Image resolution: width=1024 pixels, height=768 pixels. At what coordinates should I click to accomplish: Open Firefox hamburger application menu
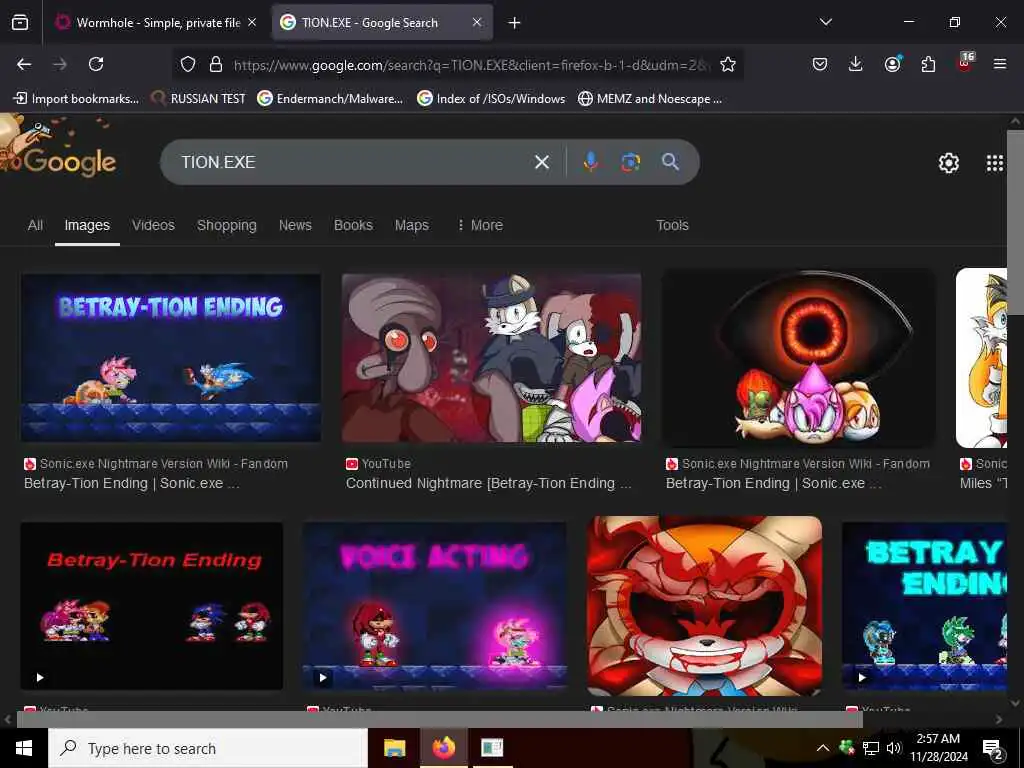tap(999, 64)
